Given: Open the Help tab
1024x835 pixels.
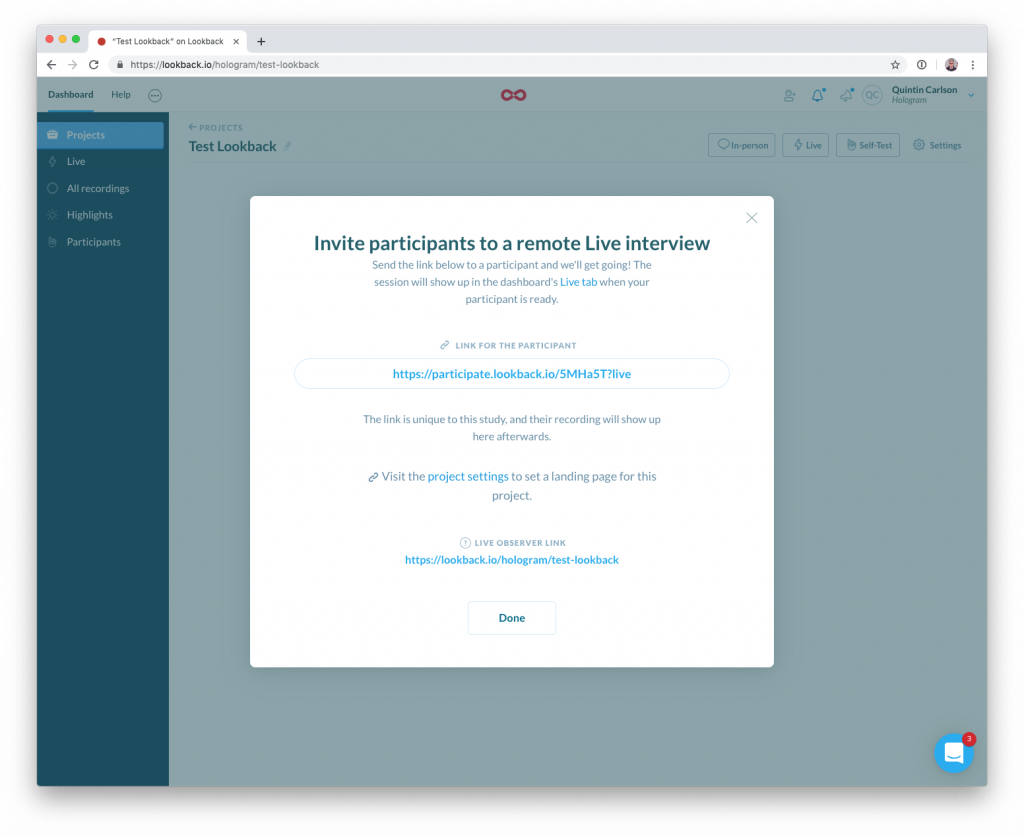Looking at the screenshot, I should (x=121, y=95).
